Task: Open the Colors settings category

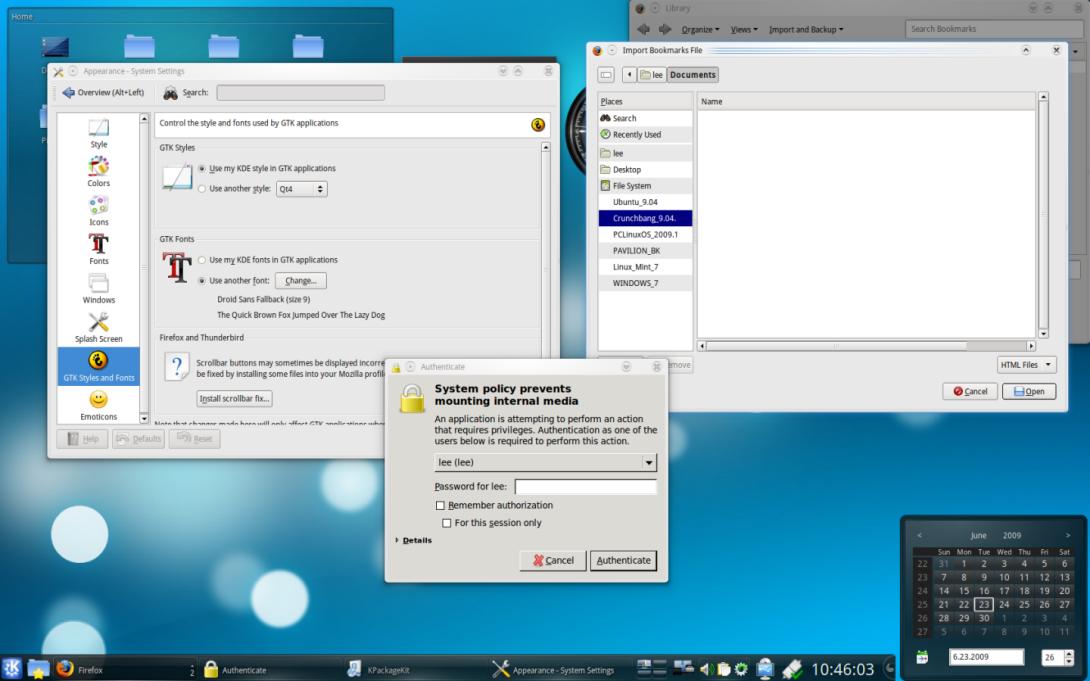Action: [99, 166]
